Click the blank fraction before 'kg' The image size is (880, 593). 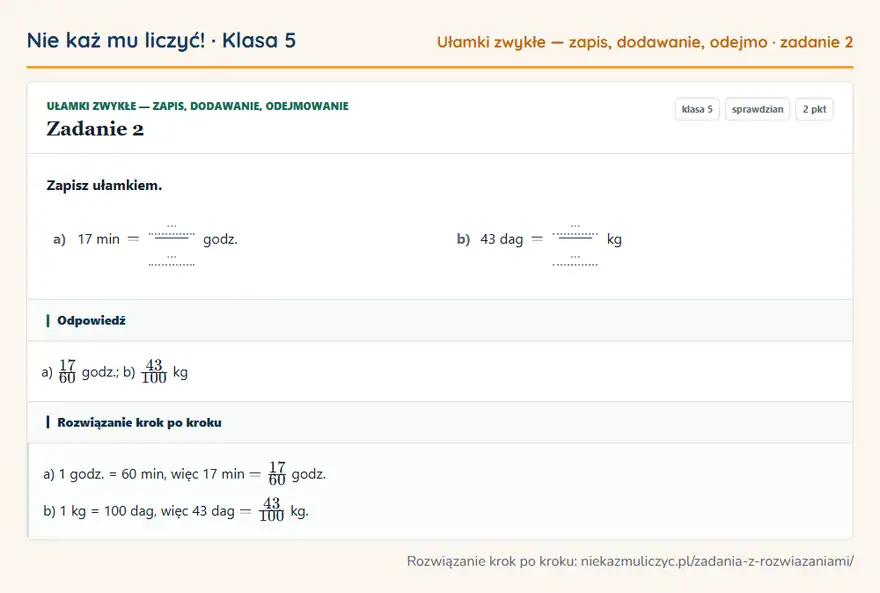pyautogui.click(x=575, y=245)
